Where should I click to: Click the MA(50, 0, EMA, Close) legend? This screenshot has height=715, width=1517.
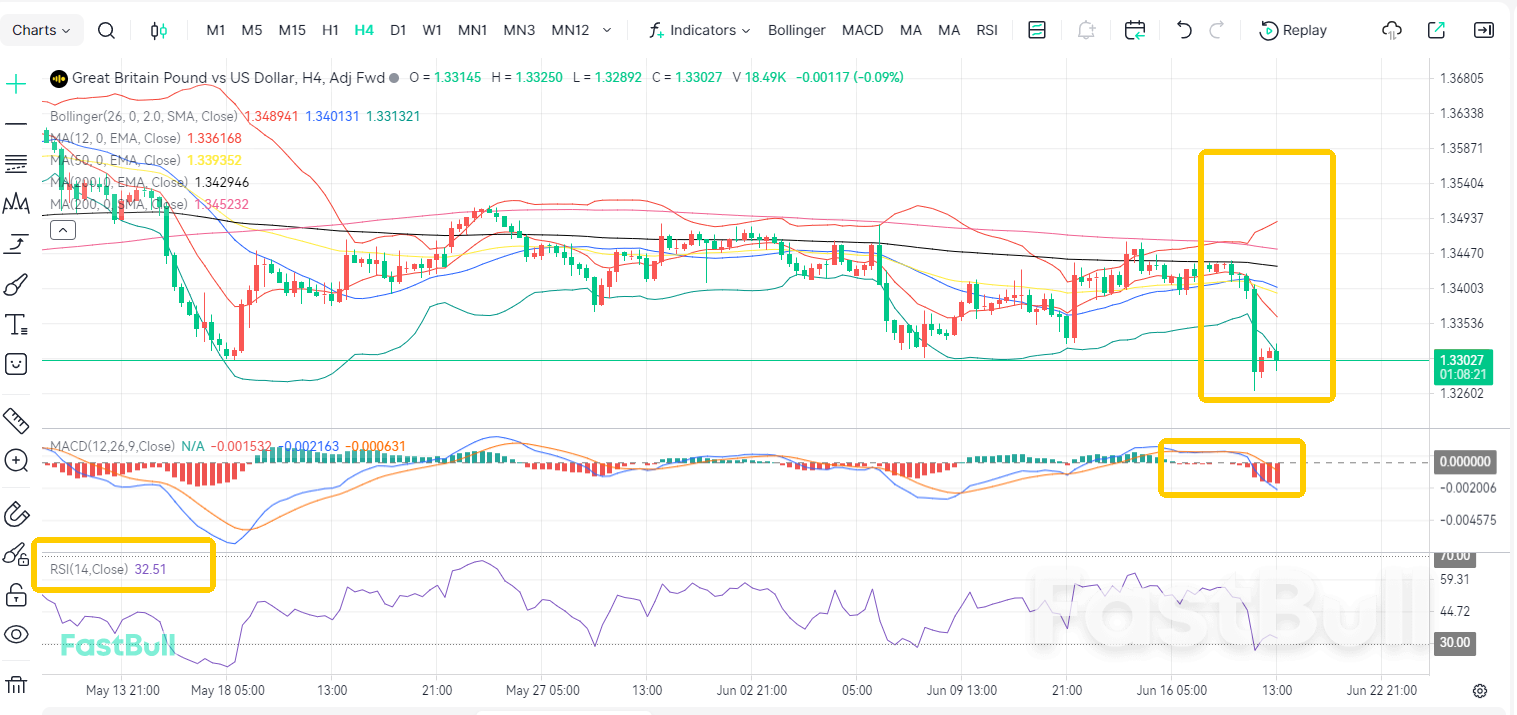point(115,160)
